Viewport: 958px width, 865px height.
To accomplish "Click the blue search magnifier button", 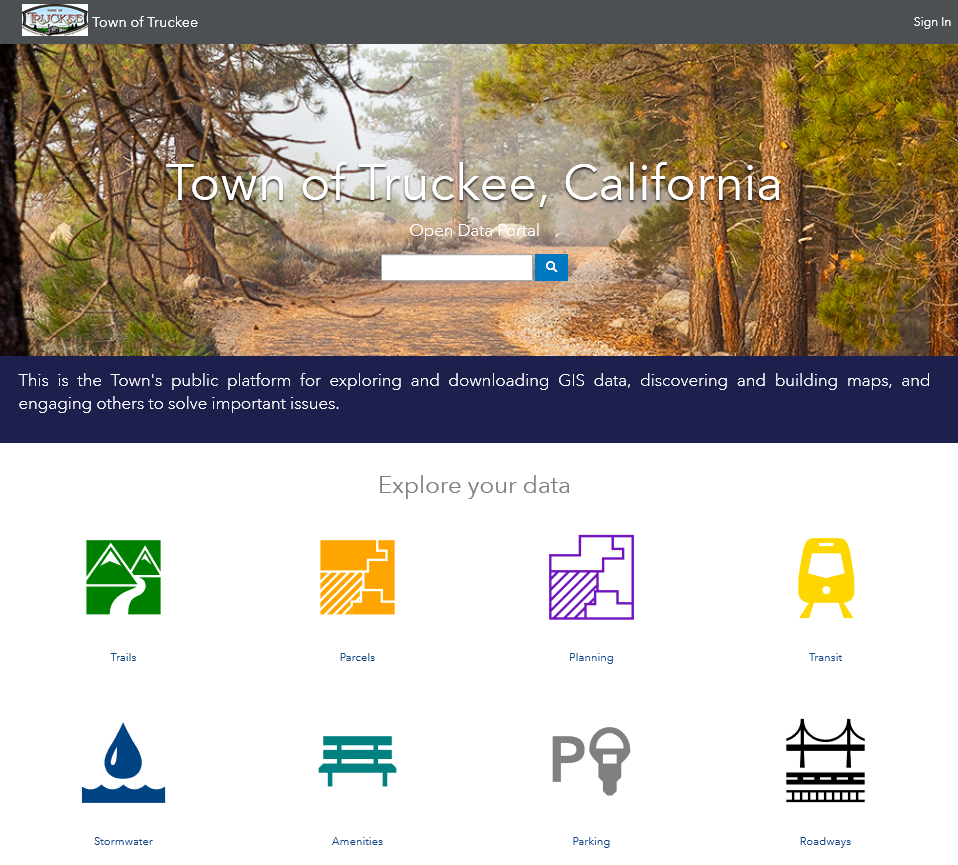I will click(x=551, y=267).
